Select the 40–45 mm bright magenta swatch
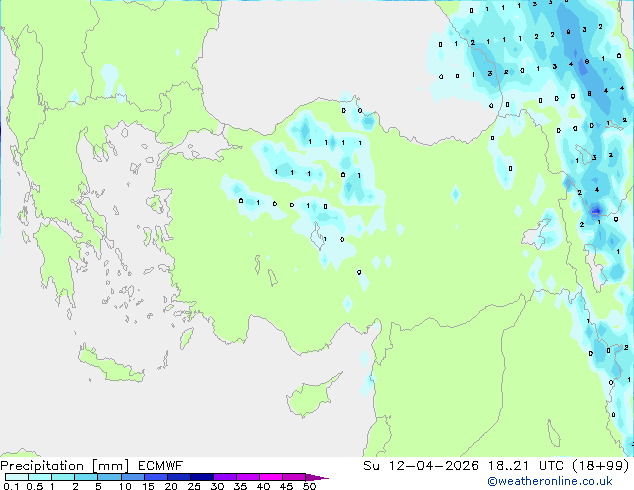This screenshot has height=490, width=634. point(271,477)
